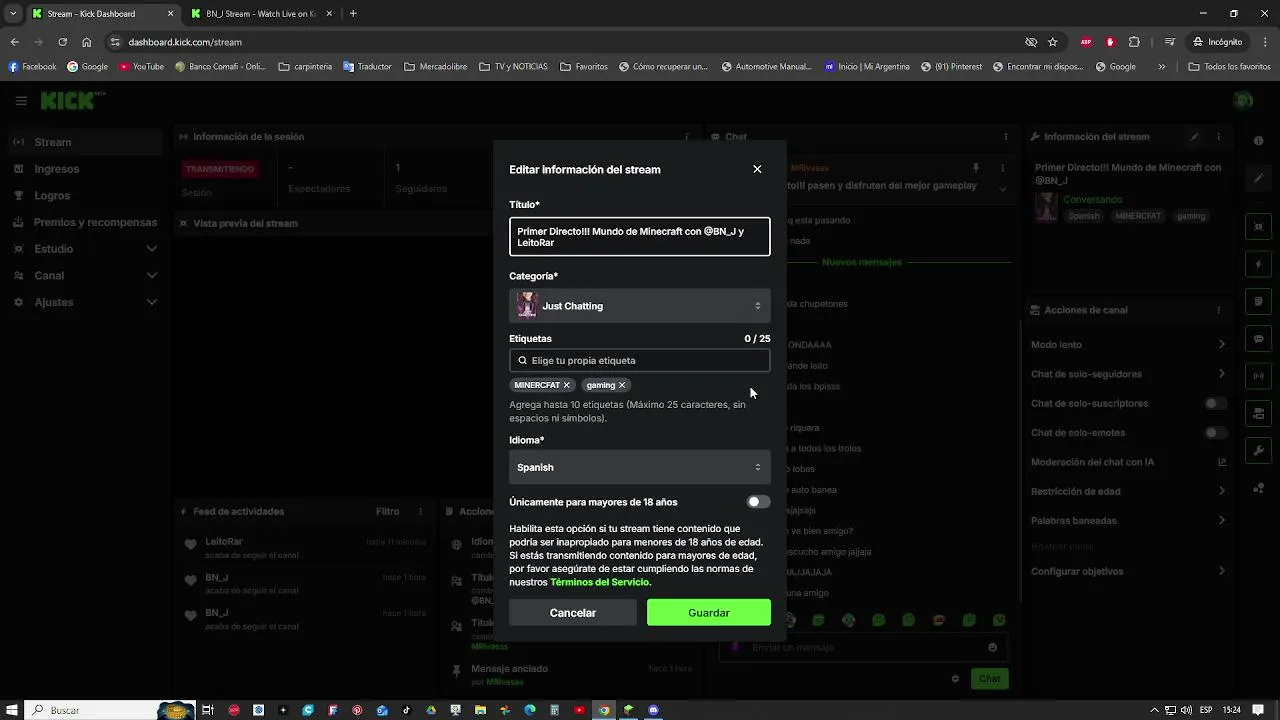Screen dimensions: 1280x720
Task: Open a new browser tab
Action: [x=353, y=14]
